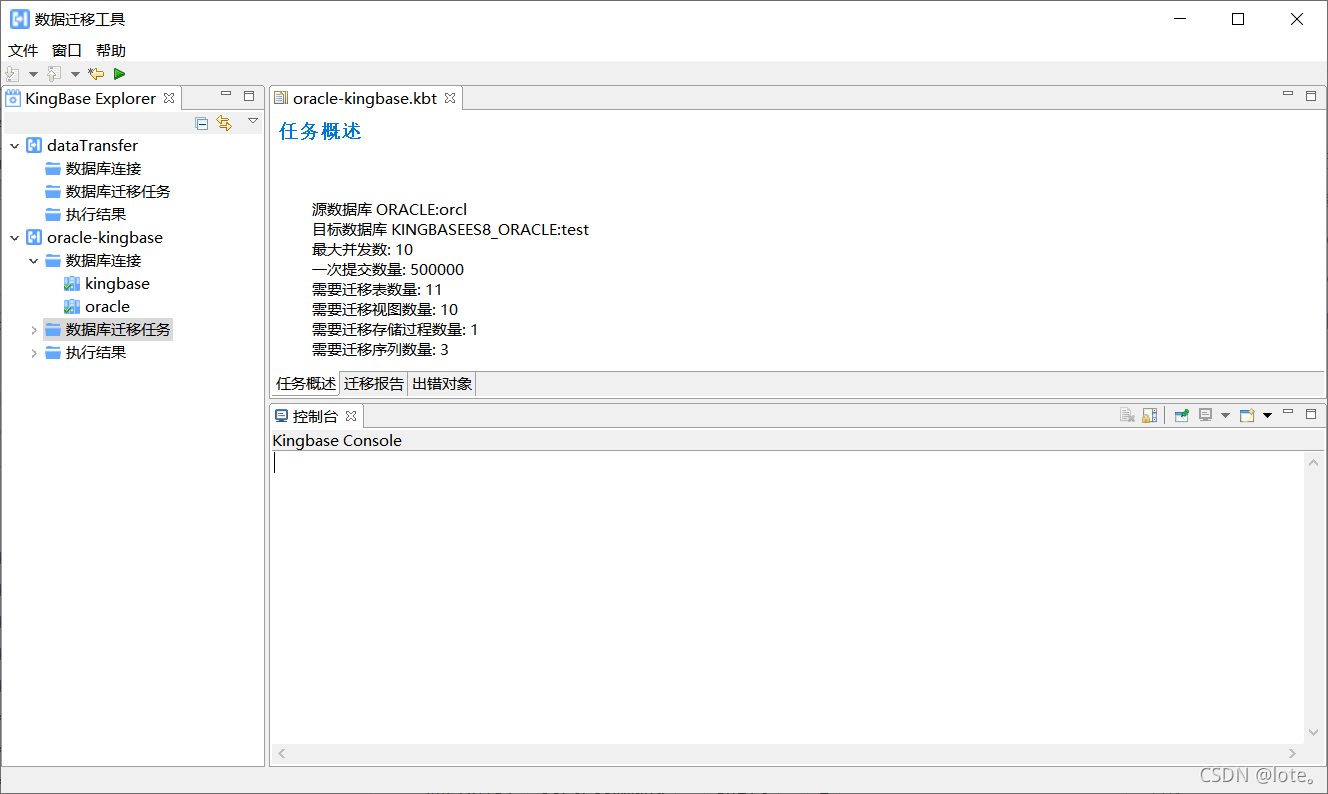Collapse the oracle-kingbase project node
This screenshot has height=794, width=1328.
(x=14, y=238)
